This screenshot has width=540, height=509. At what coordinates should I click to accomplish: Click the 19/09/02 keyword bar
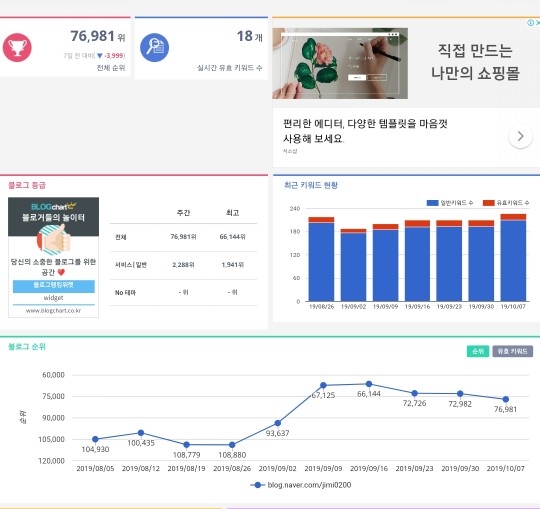tap(353, 265)
